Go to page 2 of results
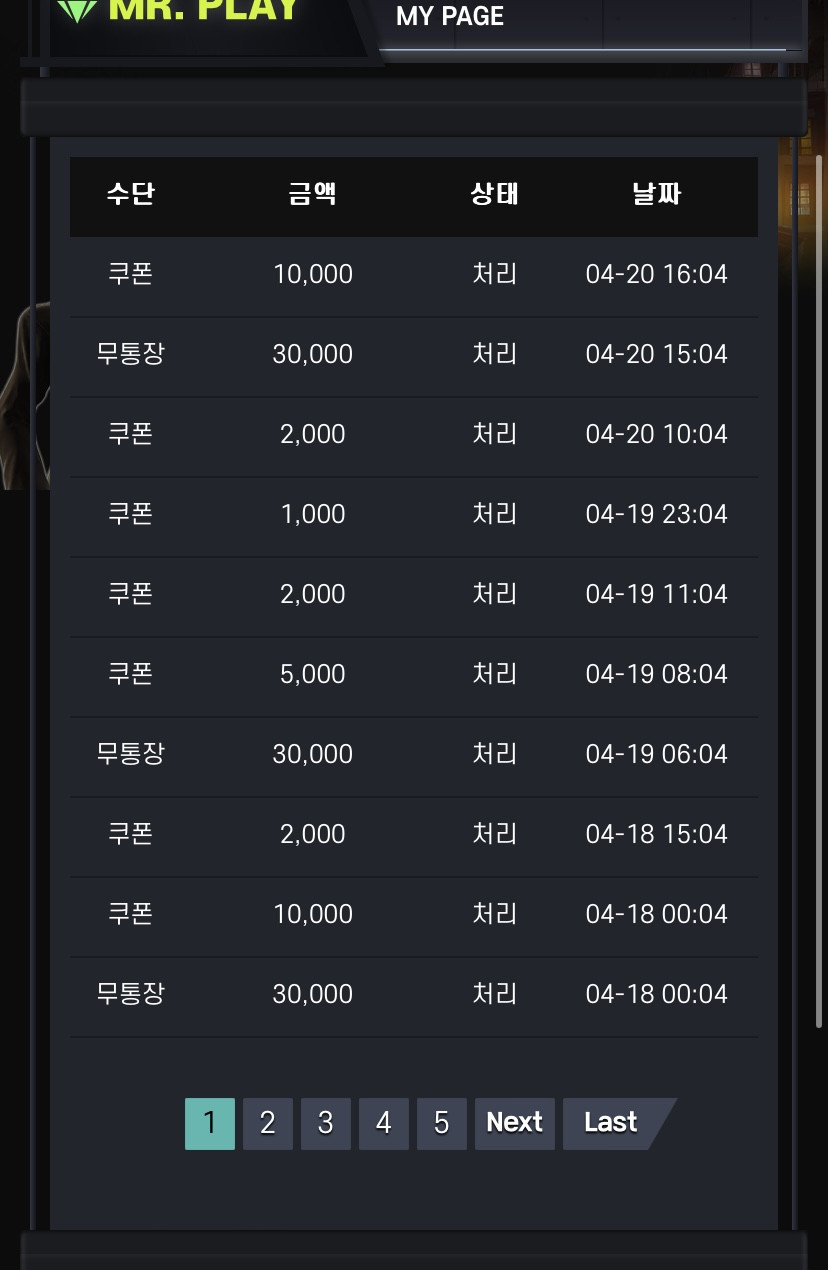The image size is (828, 1270). pos(268,1123)
